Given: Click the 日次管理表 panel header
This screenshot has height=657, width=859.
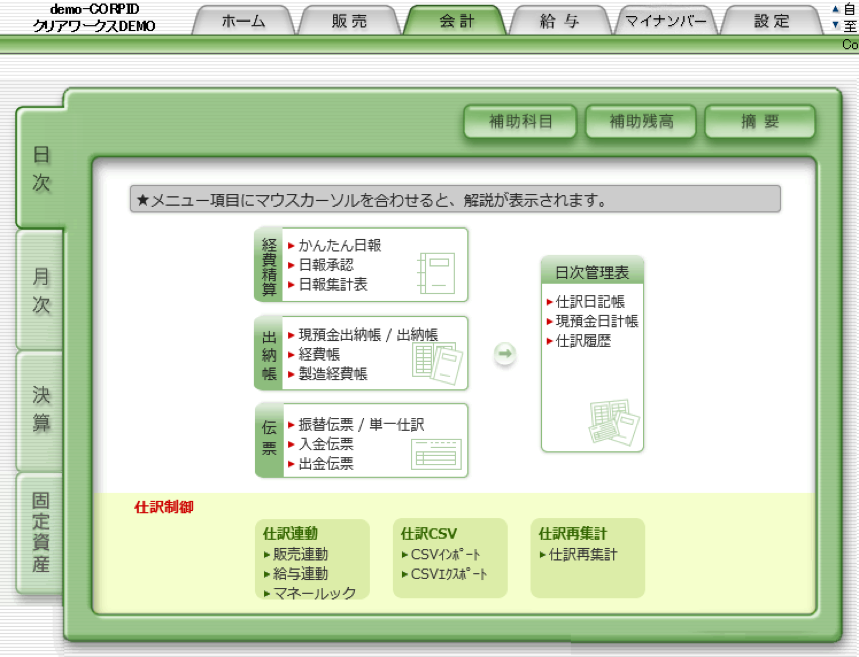Looking at the screenshot, I should click(592, 271).
